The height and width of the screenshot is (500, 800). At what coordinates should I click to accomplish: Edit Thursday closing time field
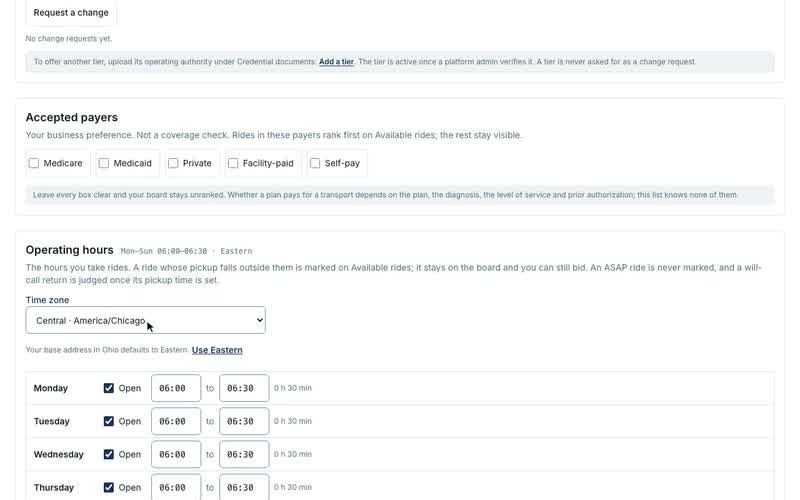(244, 487)
